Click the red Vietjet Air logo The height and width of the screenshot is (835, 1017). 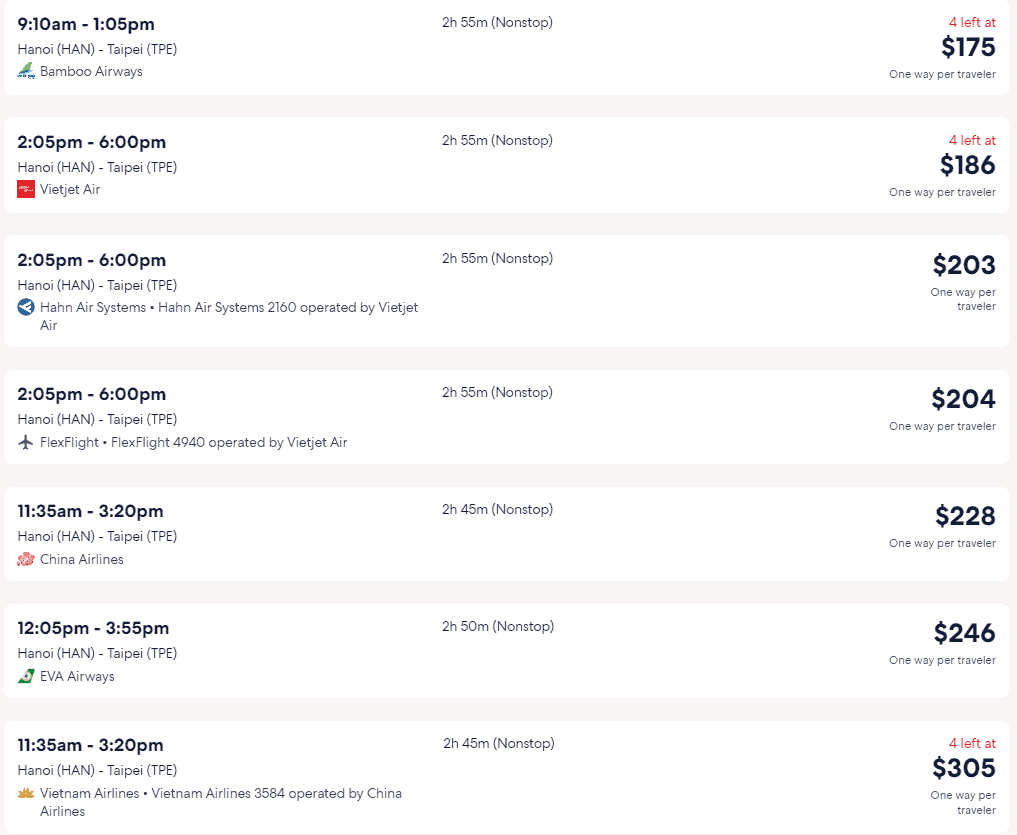[x=26, y=189]
